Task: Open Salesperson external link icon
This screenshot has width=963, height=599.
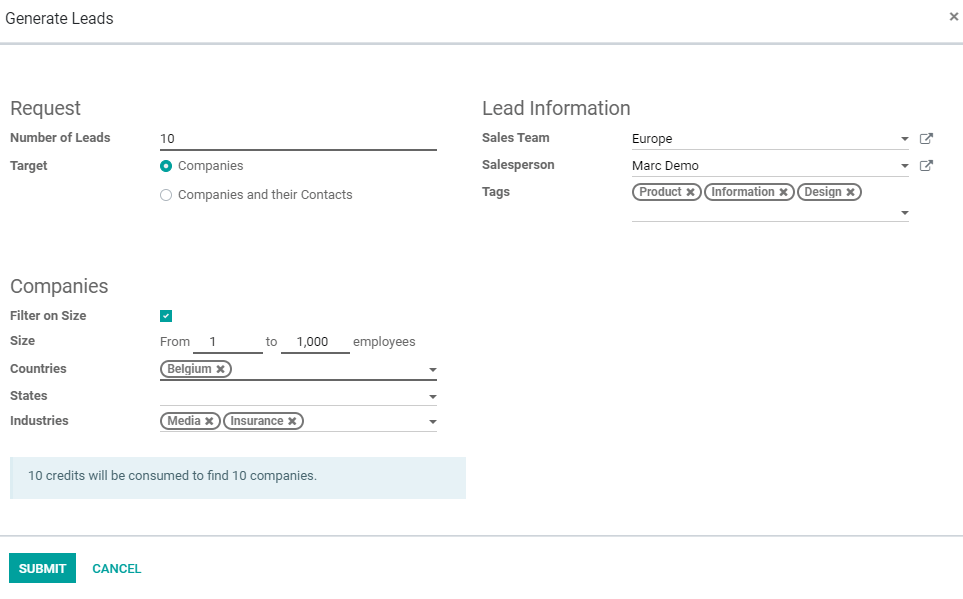Action: pos(926,166)
